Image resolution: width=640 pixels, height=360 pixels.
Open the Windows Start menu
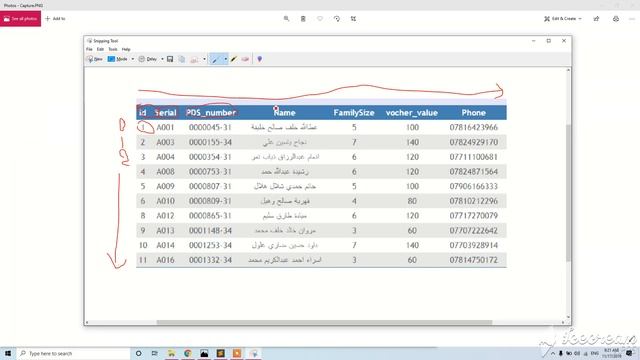[8, 353]
